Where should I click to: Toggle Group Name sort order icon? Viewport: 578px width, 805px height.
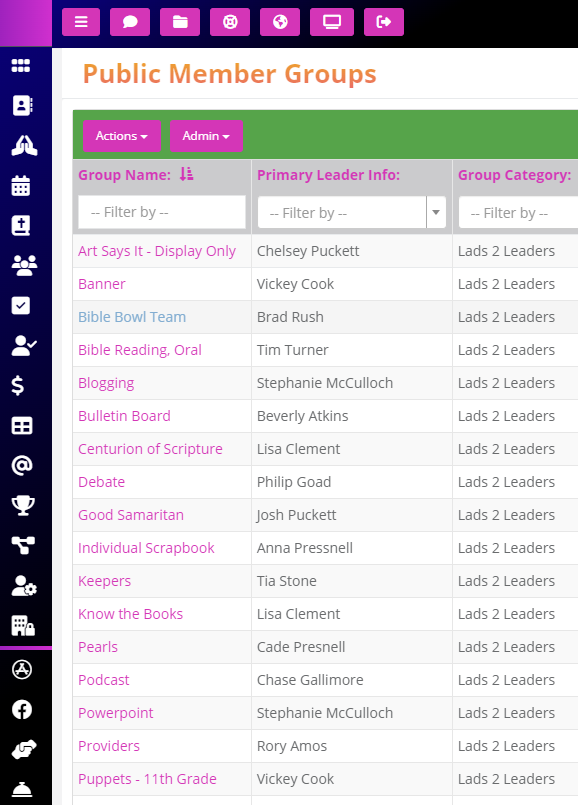(186, 175)
